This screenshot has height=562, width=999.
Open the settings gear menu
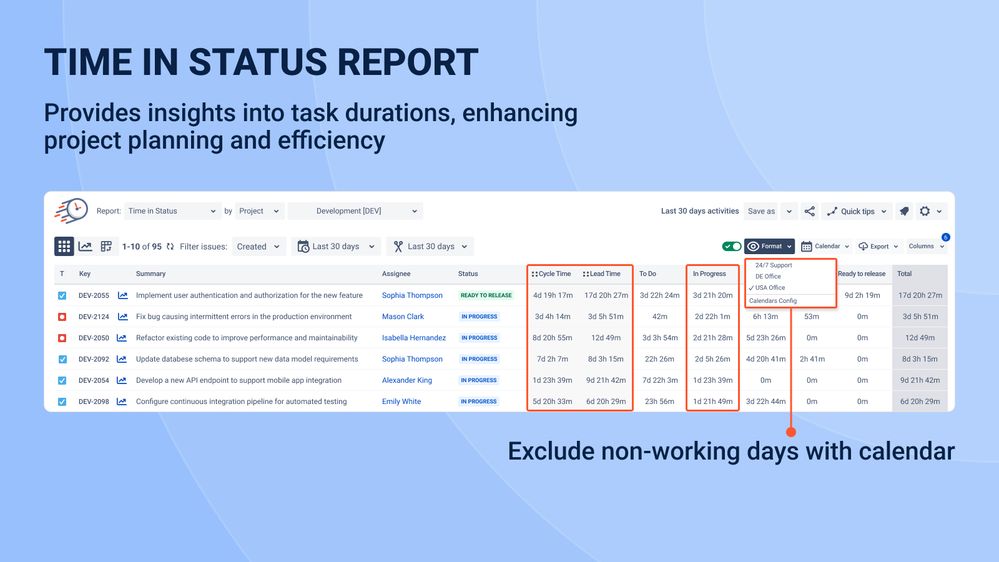[930, 211]
